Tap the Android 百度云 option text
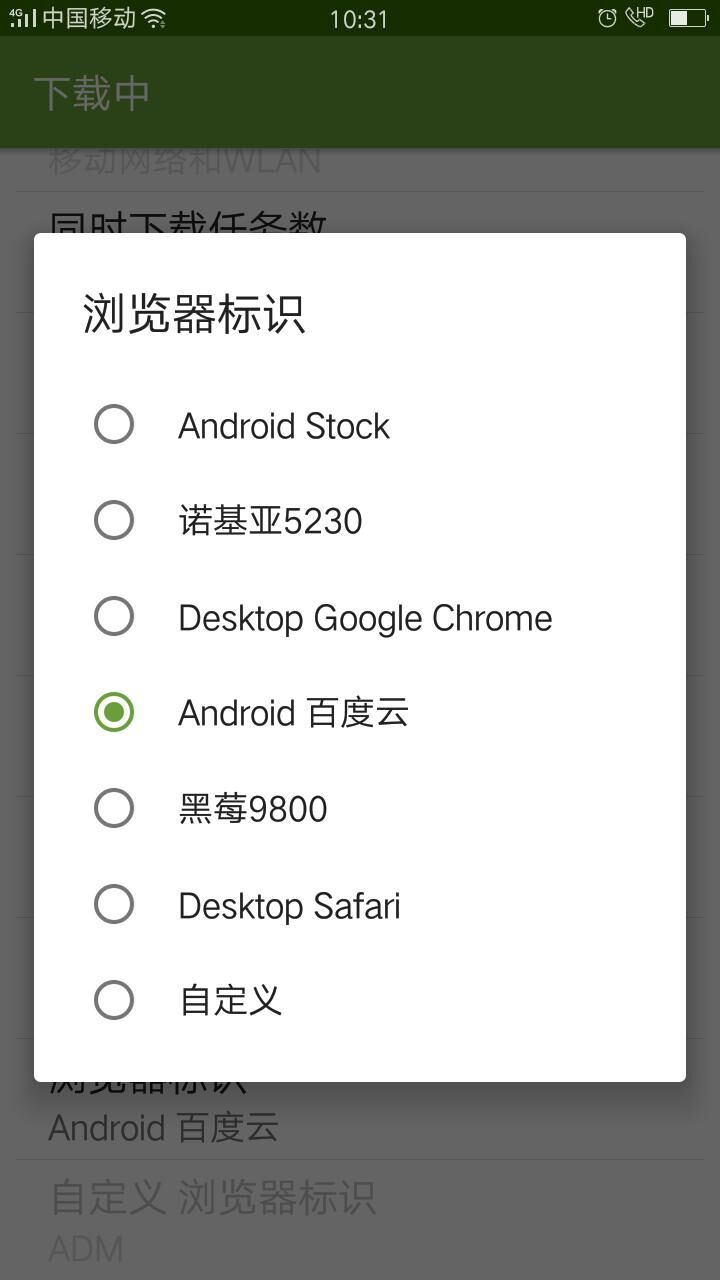This screenshot has width=720, height=1280. pyautogui.click(x=293, y=713)
